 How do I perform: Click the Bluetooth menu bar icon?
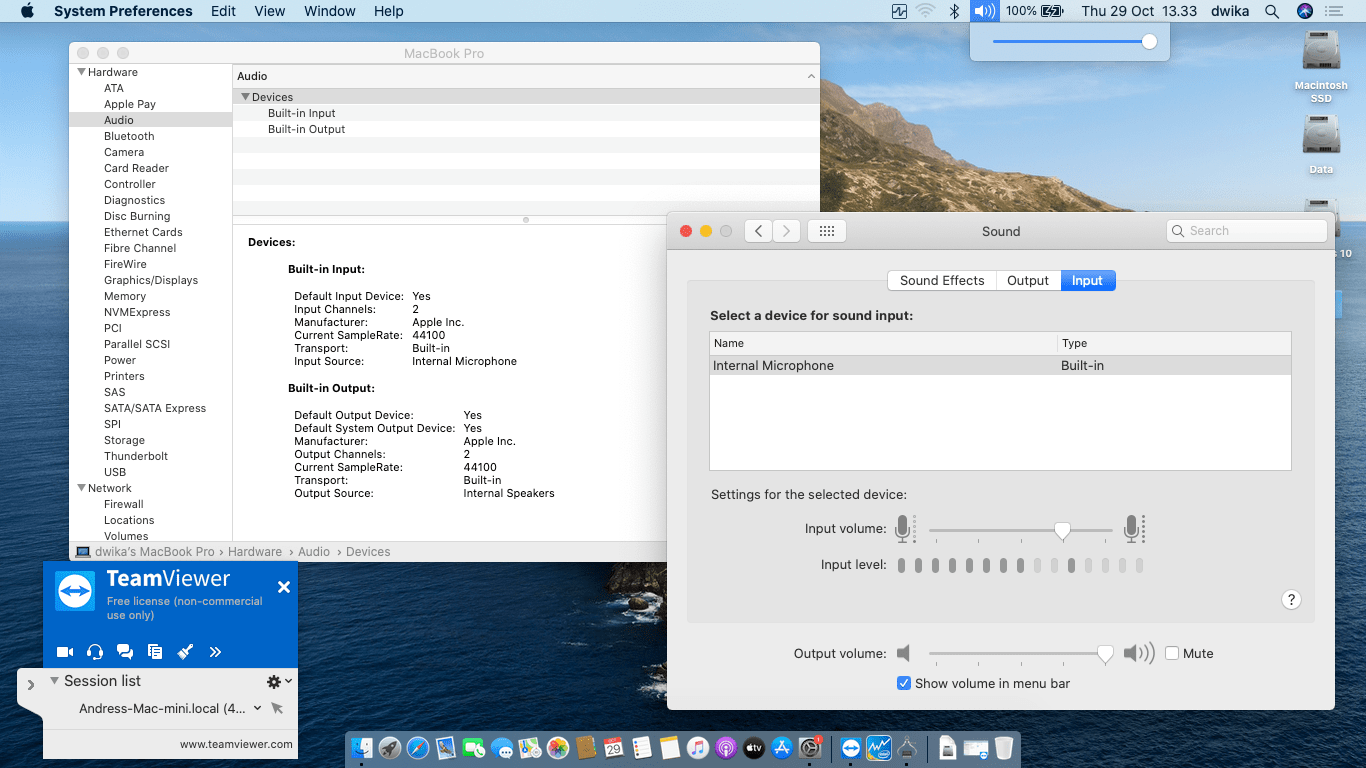(x=954, y=11)
